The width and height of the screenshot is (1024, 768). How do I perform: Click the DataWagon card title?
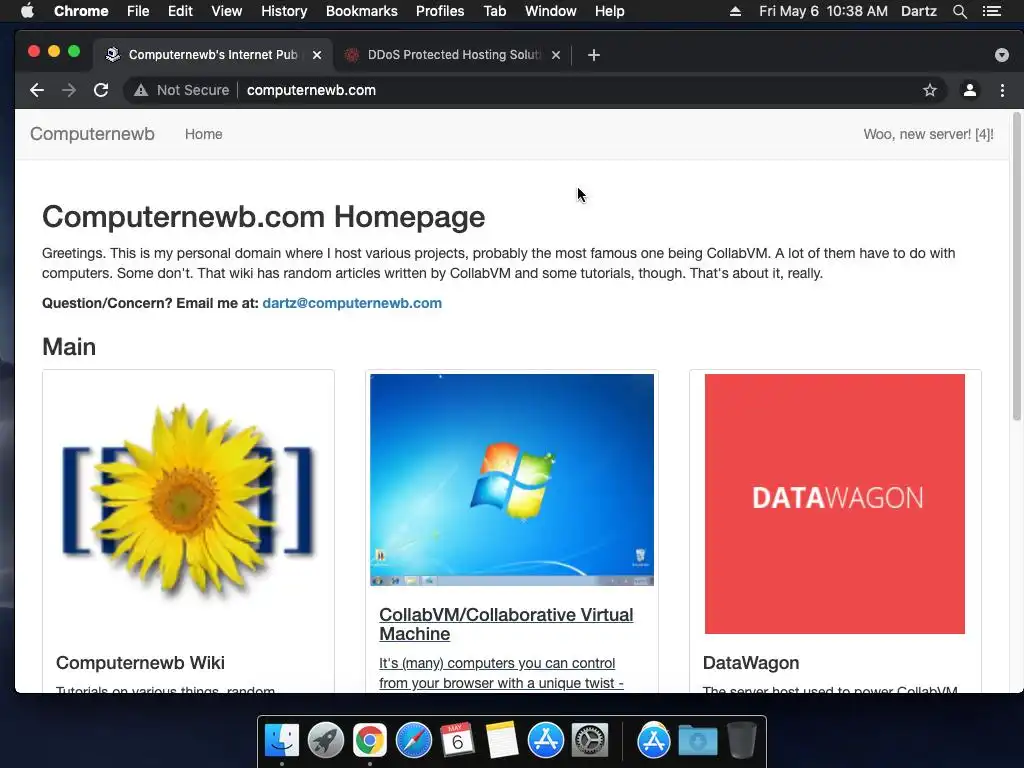(751, 663)
